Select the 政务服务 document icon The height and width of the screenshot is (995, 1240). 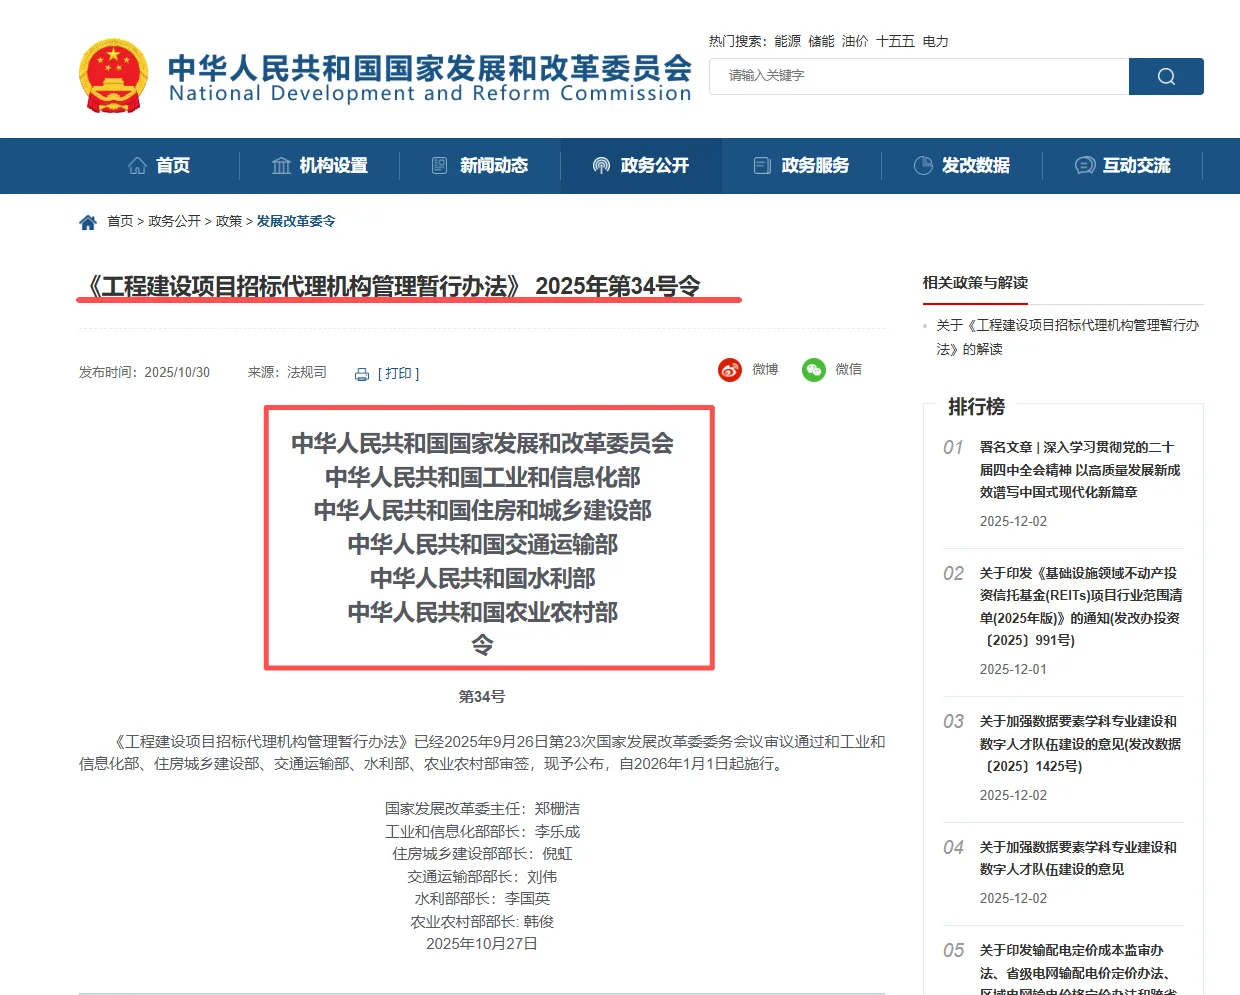tap(761, 165)
